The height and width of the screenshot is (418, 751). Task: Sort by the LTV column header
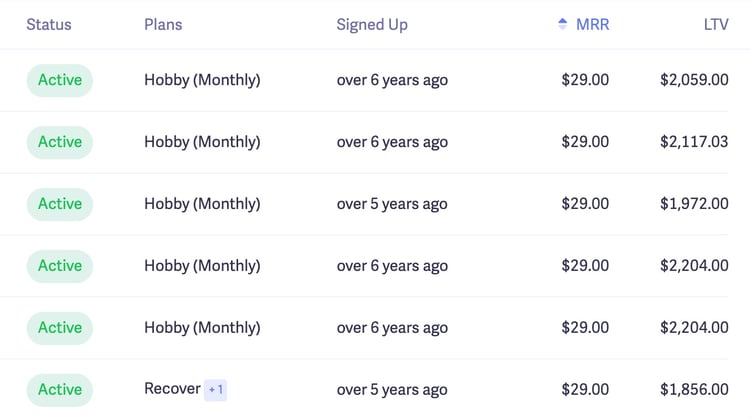(x=716, y=24)
